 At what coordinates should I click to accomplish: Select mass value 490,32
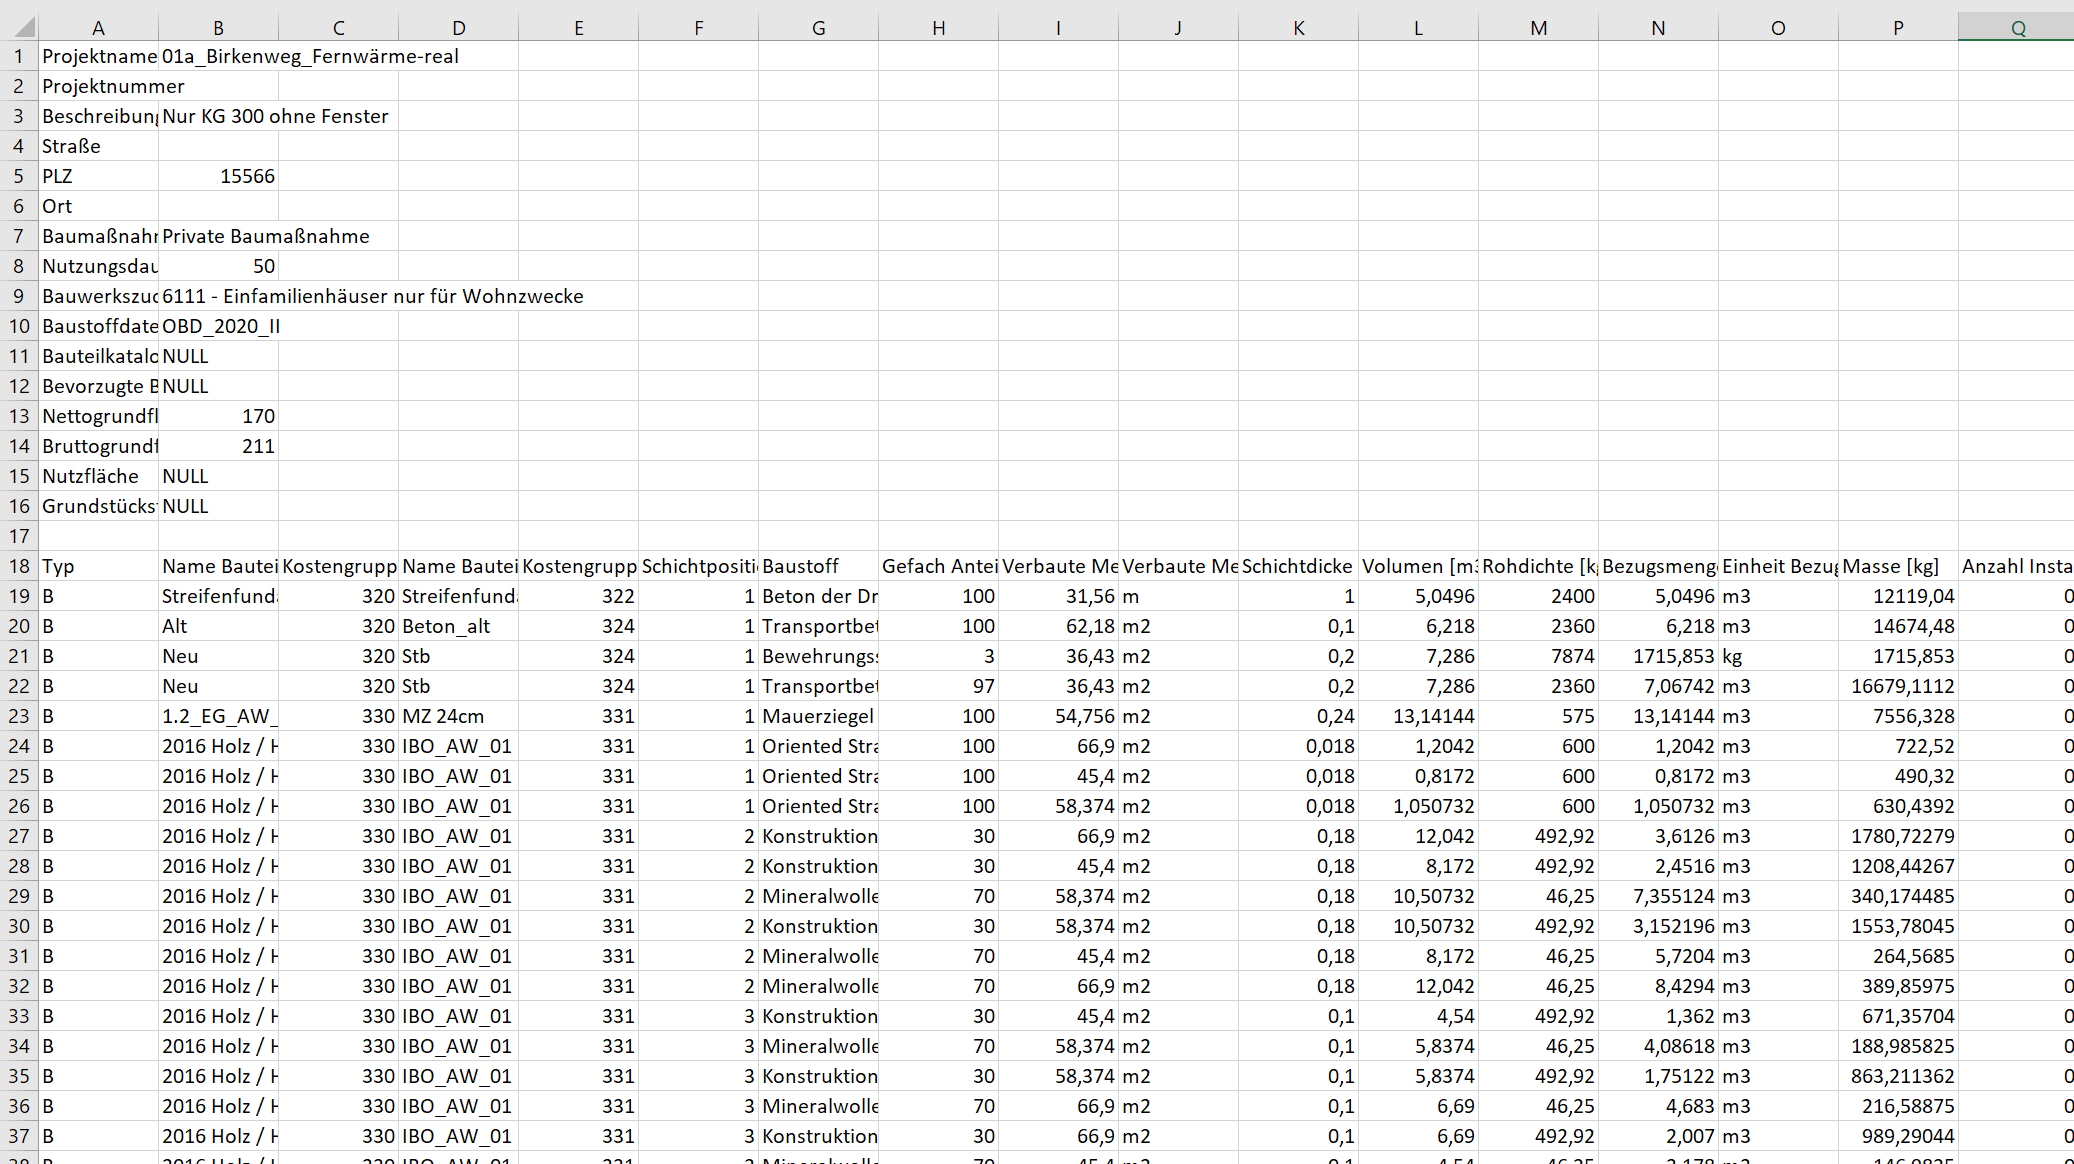(x=1898, y=776)
